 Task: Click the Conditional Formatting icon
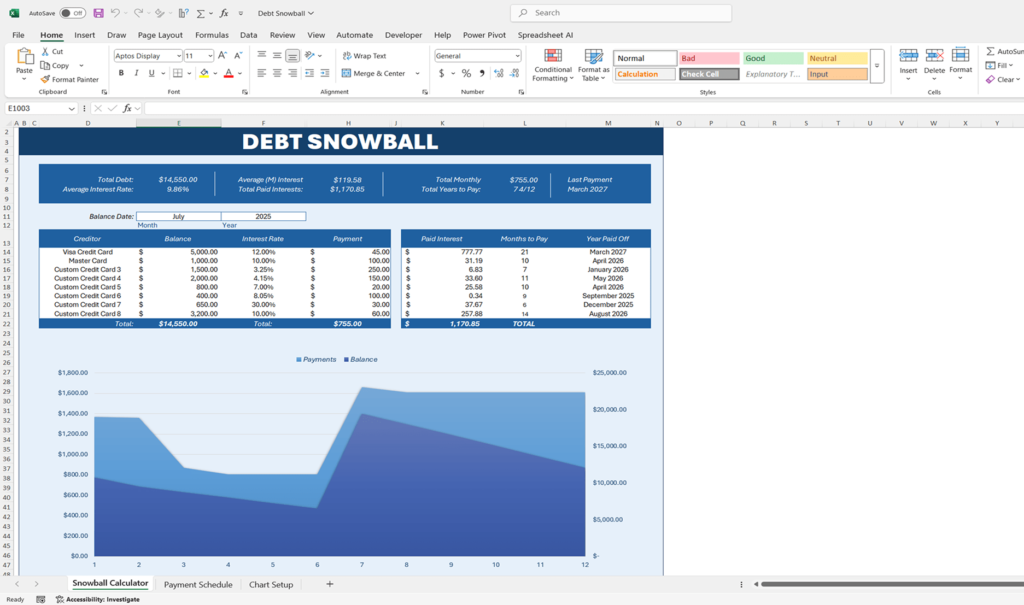click(x=552, y=57)
